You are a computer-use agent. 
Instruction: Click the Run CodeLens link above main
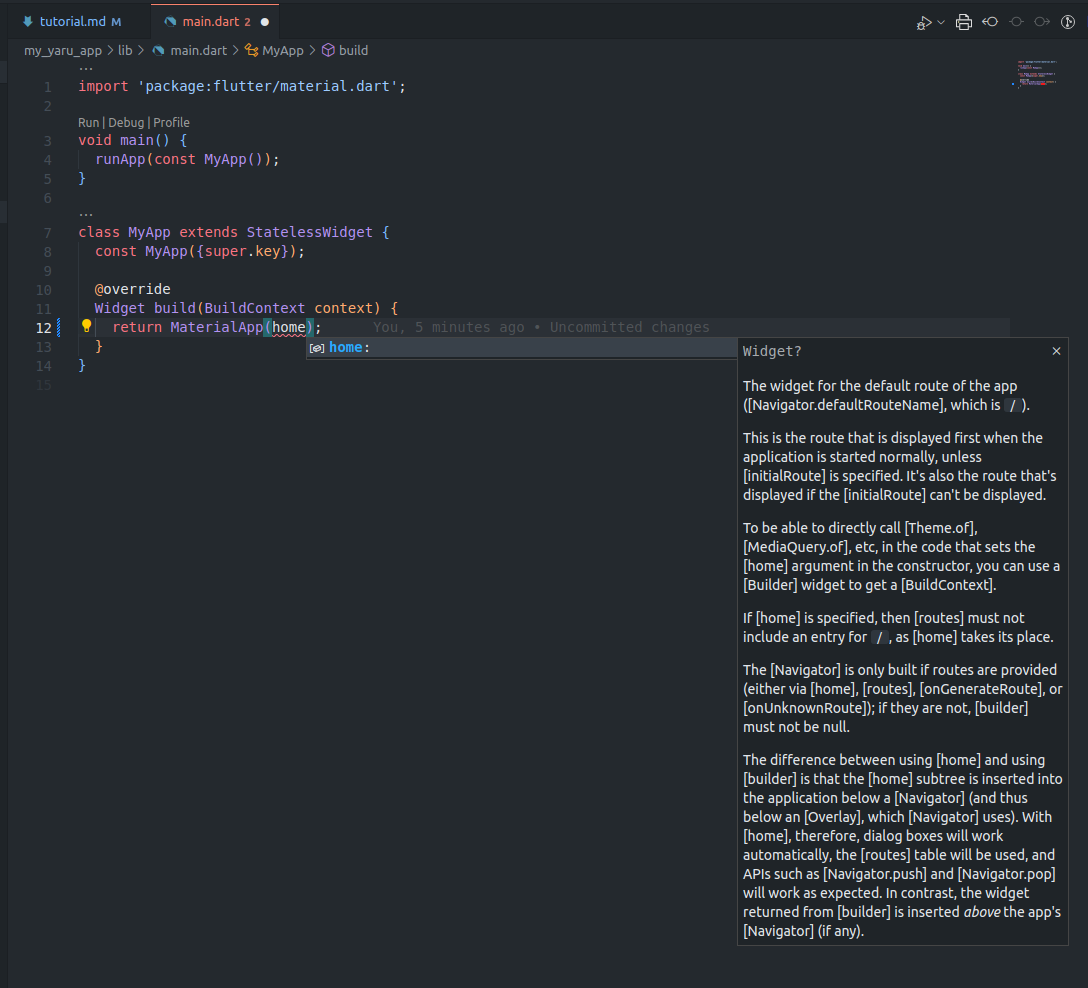tap(88, 122)
